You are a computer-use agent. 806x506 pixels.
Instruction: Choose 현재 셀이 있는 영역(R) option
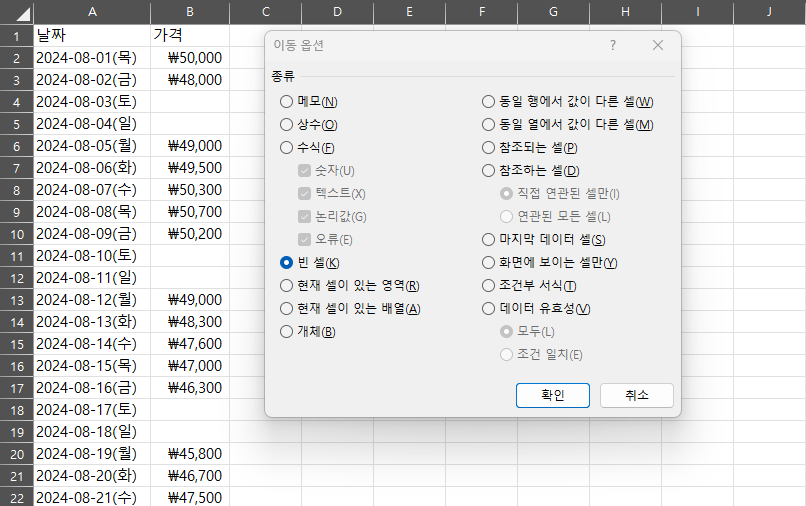pos(350,285)
